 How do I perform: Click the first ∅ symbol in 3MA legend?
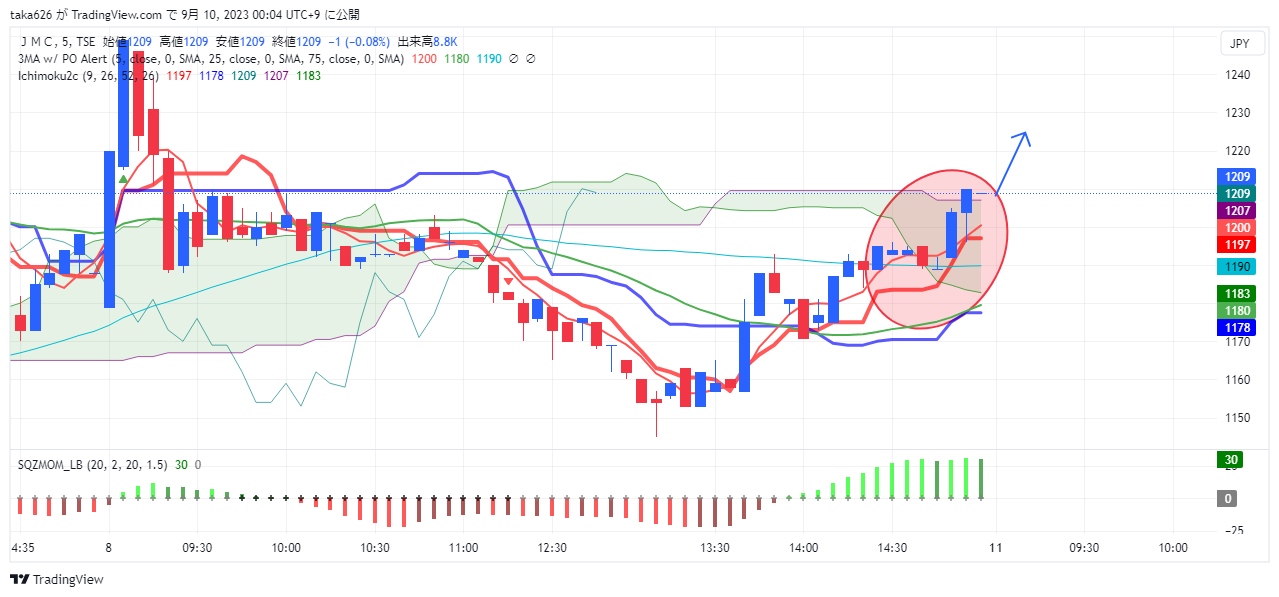coord(513,59)
